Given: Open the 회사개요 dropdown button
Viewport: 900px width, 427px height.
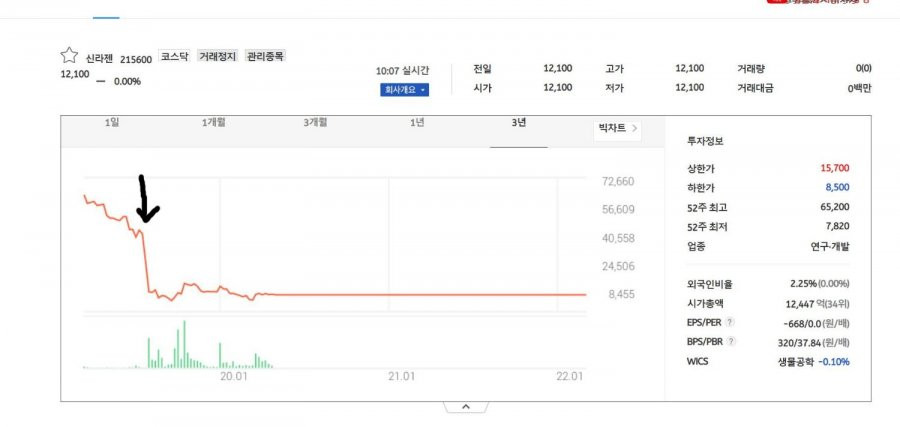Looking at the screenshot, I should [404, 90].
